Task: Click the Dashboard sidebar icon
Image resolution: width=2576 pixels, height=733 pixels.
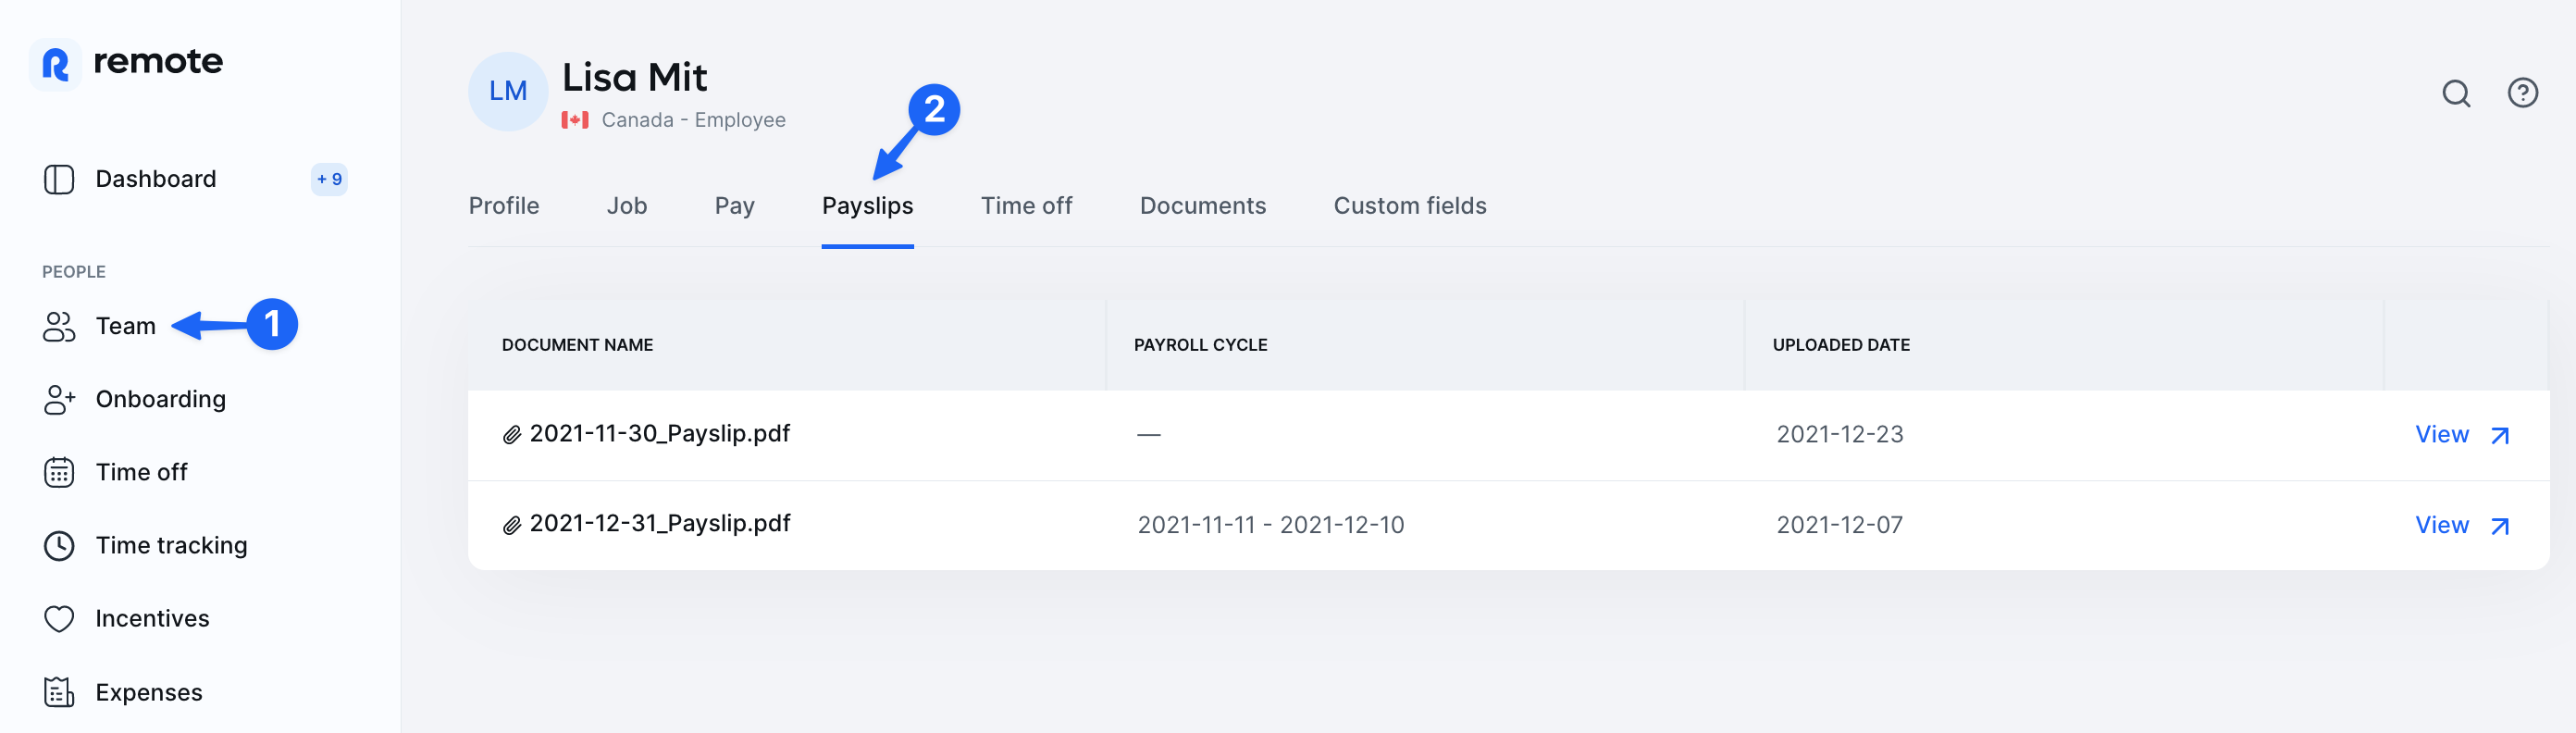Action: (x=59, y=179)
